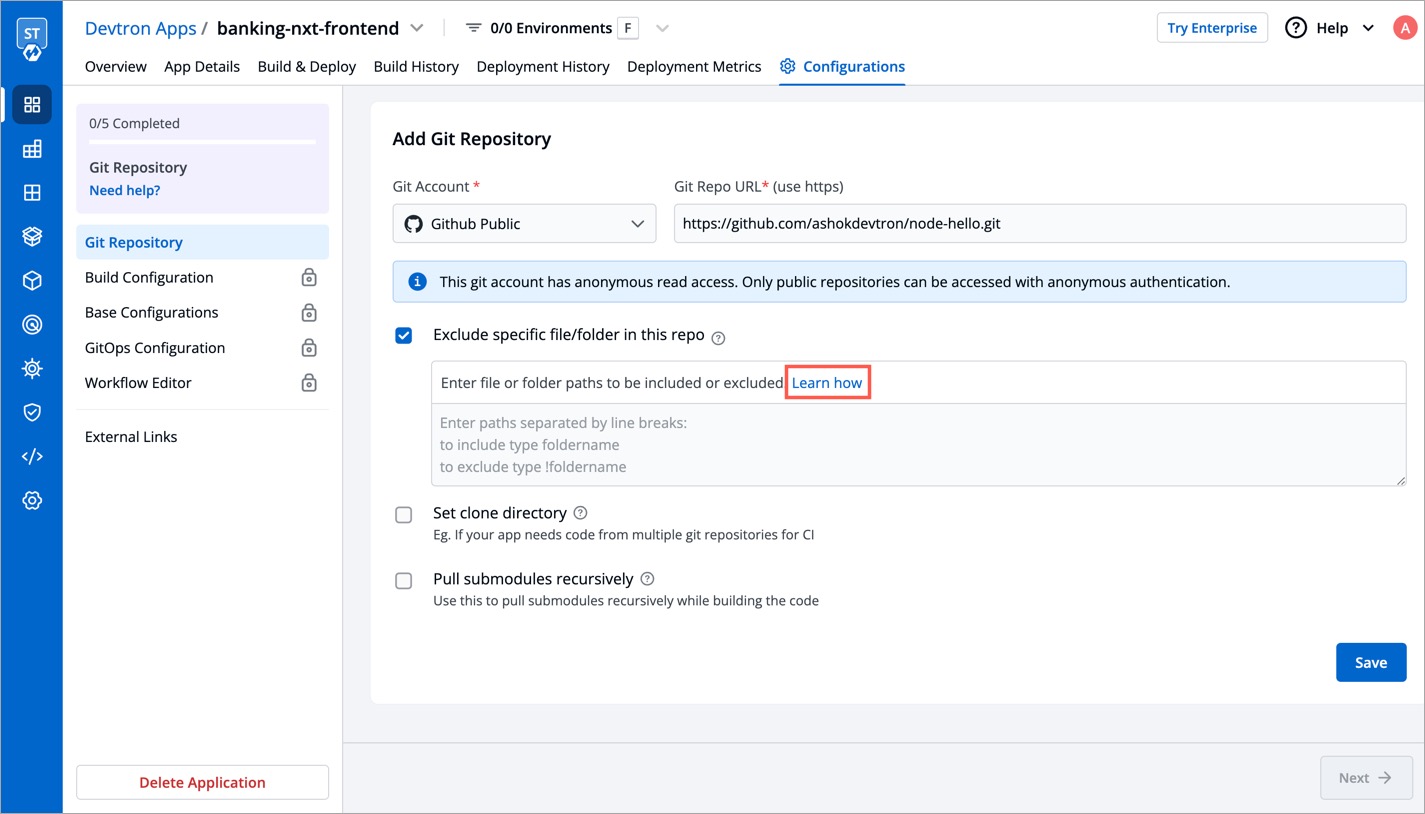Open the Deployment Metrics tab
1425x814 pixels.
[x=694, y=67]
